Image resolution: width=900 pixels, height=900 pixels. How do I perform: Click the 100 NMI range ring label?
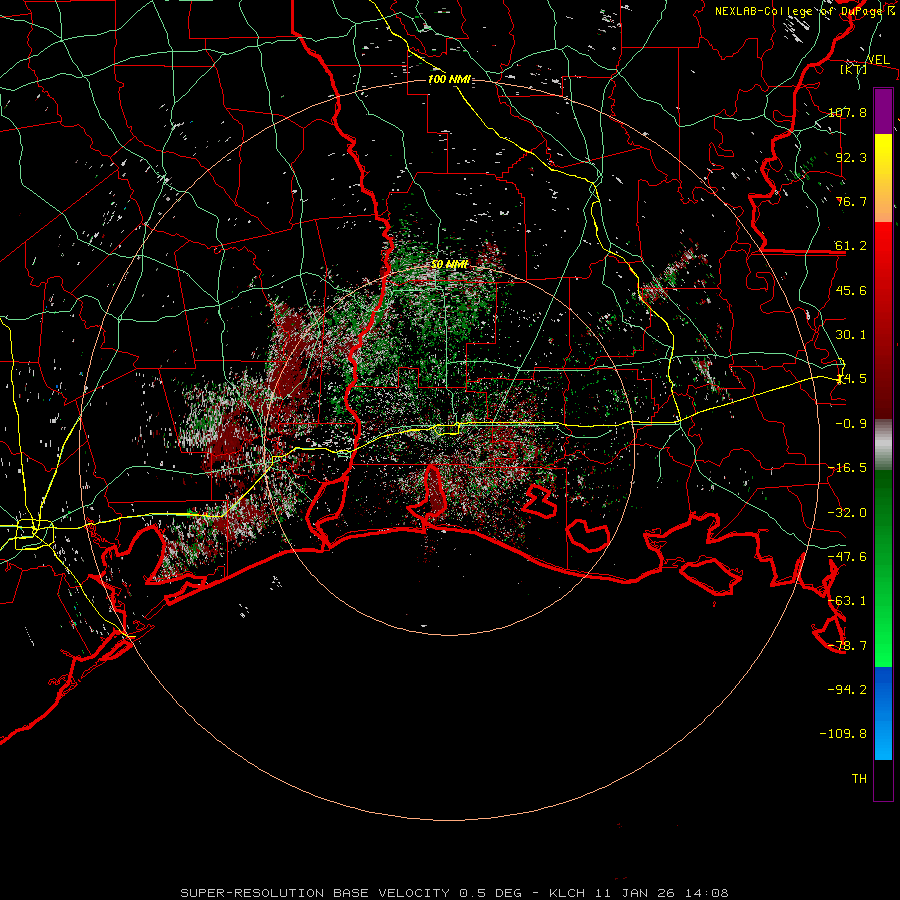(x=449, y=79)
